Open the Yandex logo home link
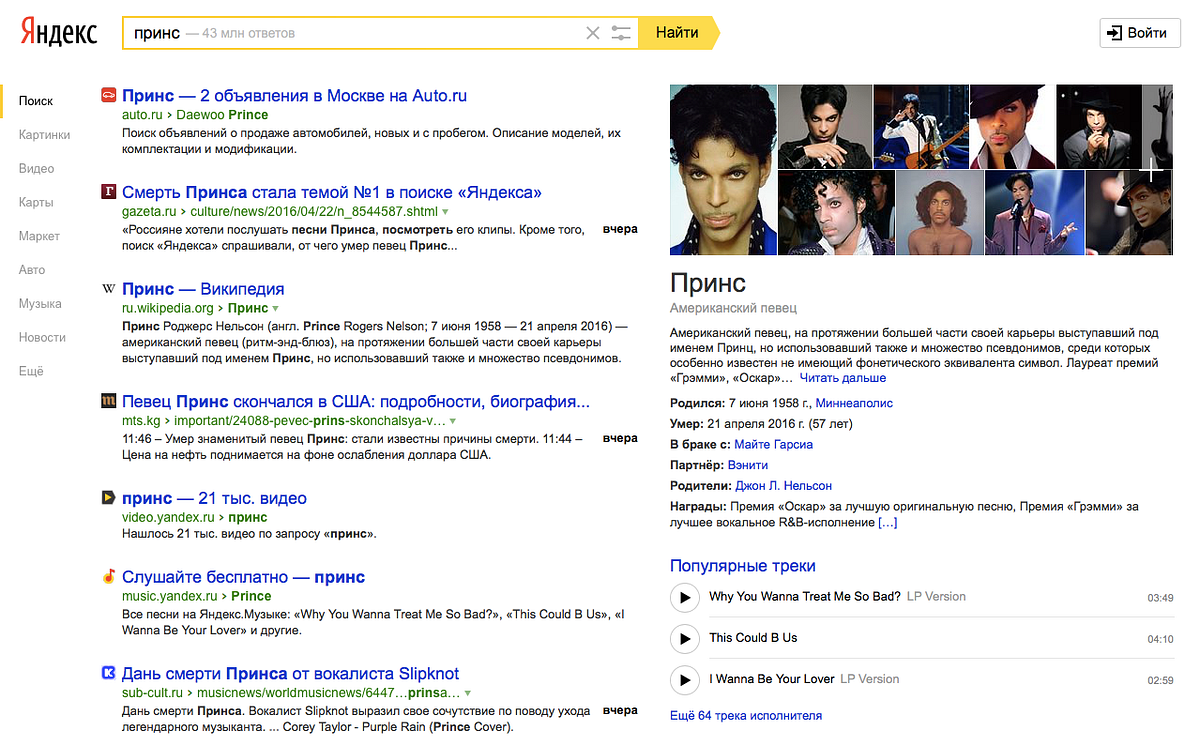 point(59,33)
